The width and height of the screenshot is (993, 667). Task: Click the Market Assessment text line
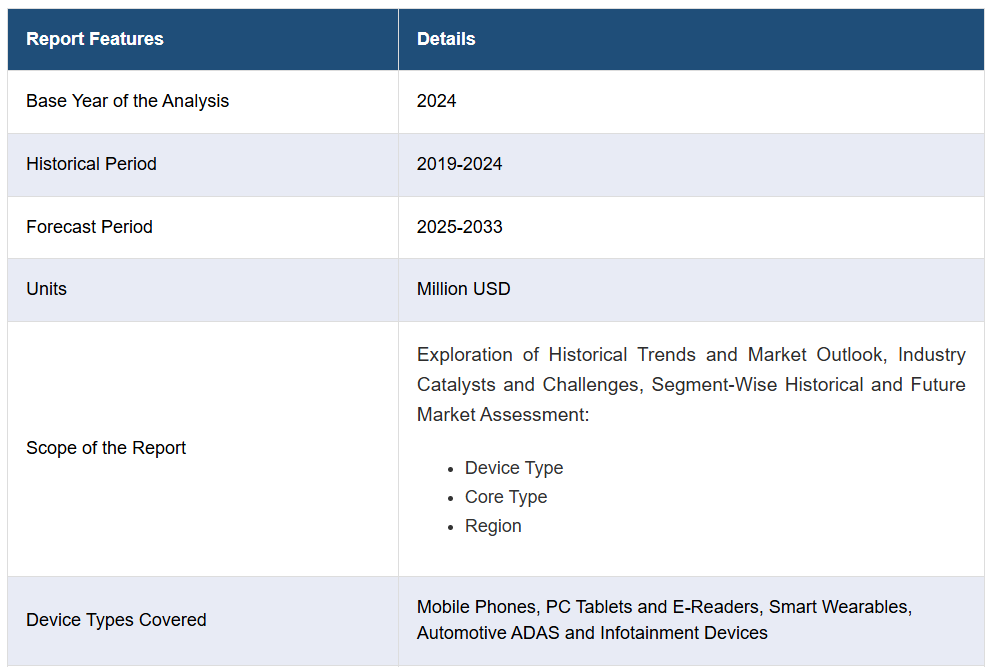(502, 414)
